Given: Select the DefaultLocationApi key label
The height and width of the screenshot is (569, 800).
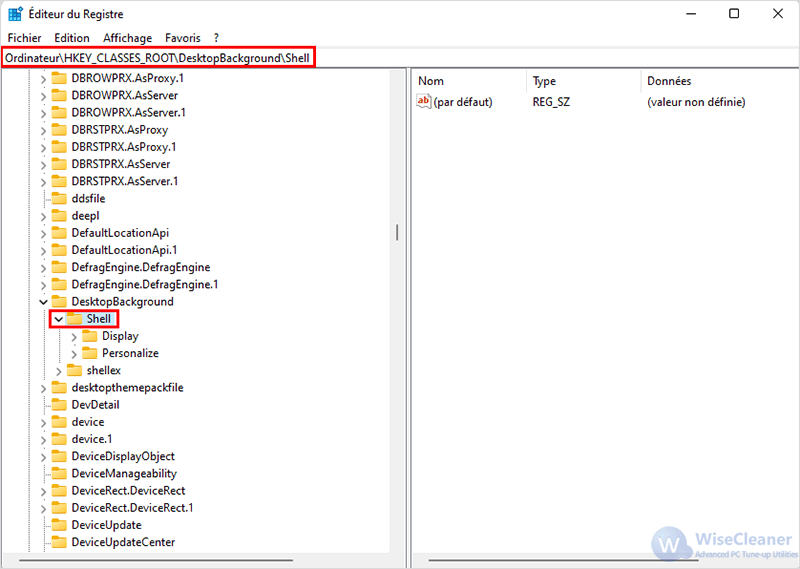Looking at the screenshot, I should [x=120, y=233].
